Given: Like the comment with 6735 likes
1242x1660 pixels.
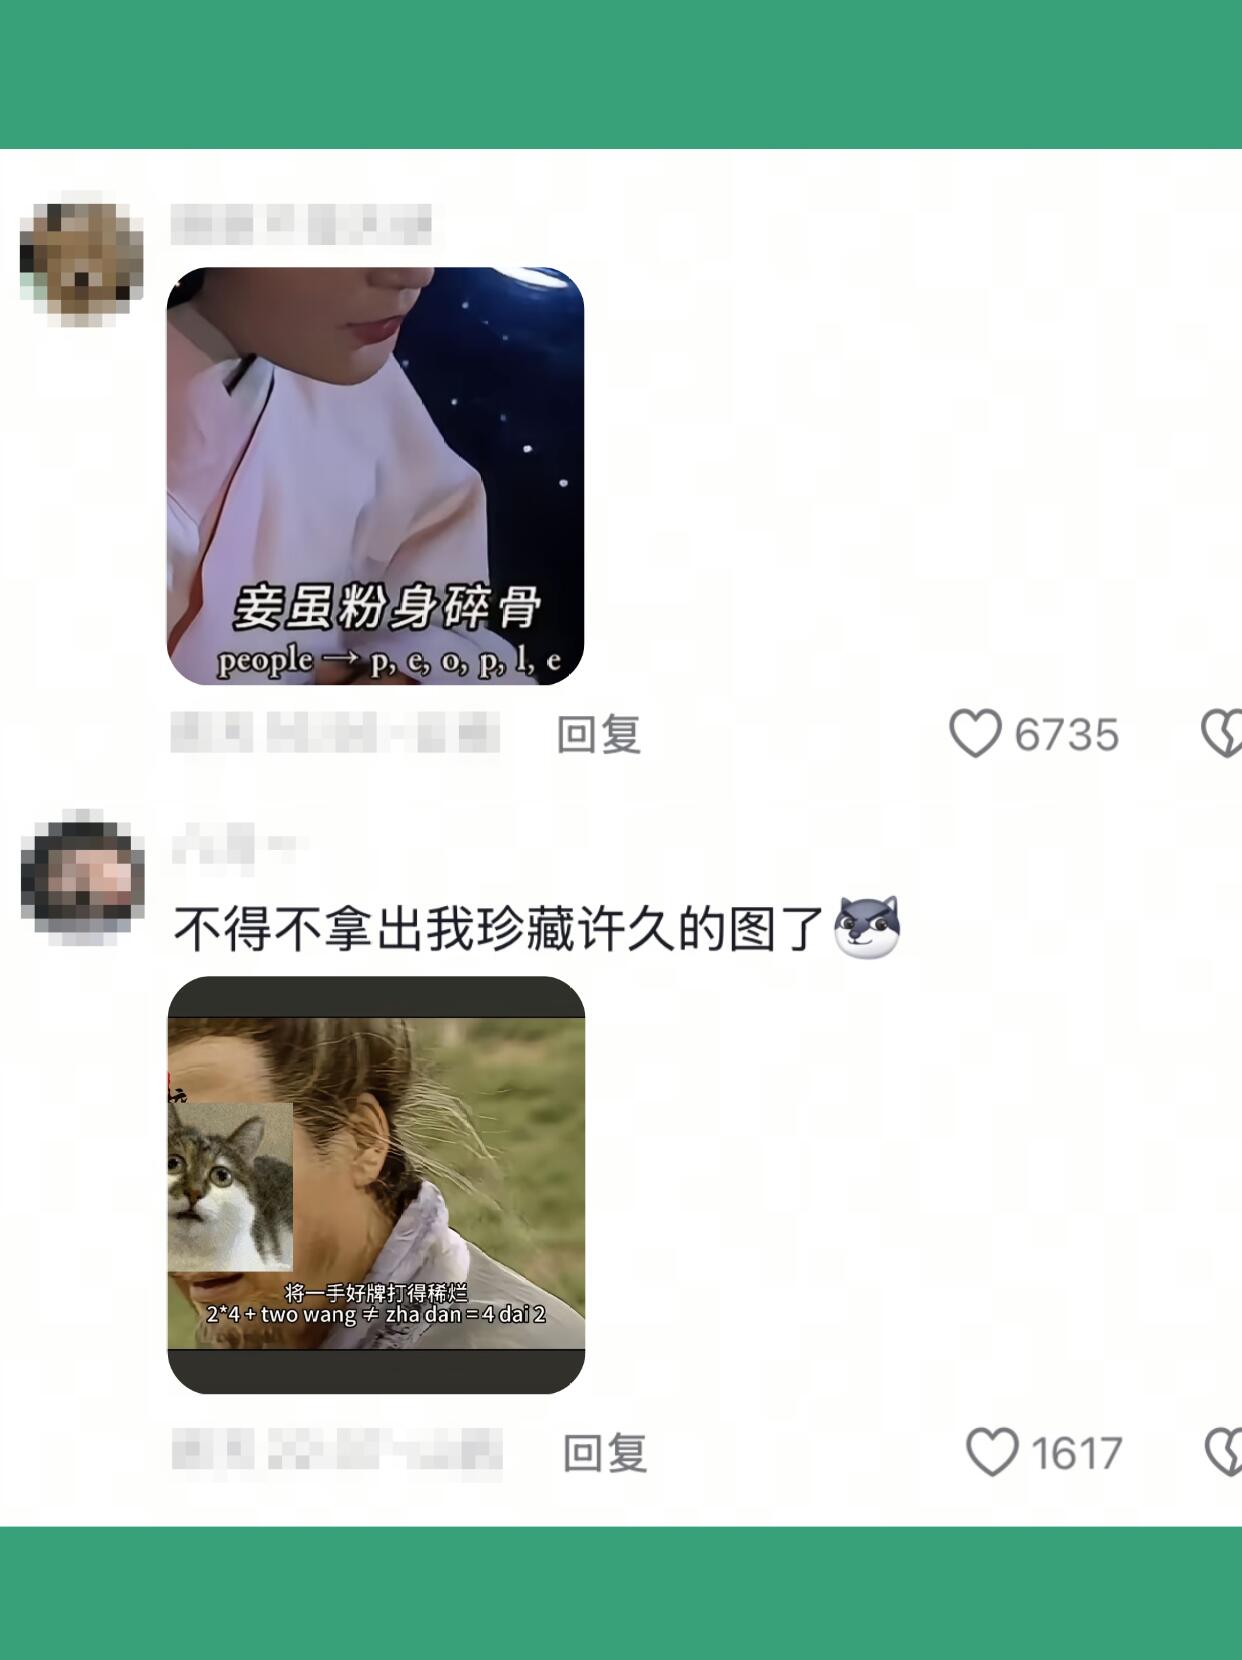Looking at the screenshot, I should pos(975,734).
